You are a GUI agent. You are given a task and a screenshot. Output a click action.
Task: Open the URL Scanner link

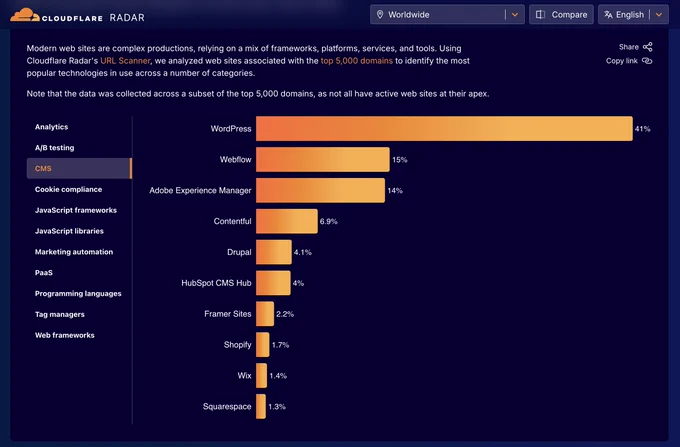pyautogui.click(x=125, y=61)
